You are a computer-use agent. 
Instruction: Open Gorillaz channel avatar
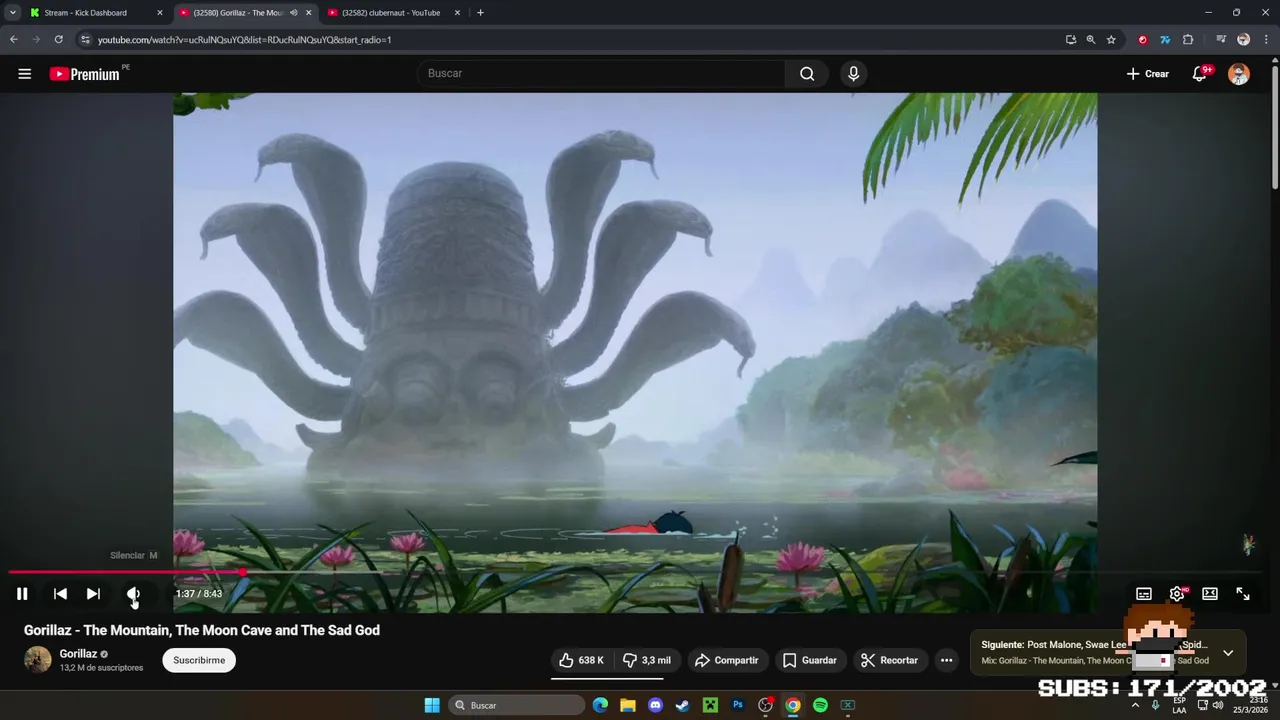coord(38,660)
